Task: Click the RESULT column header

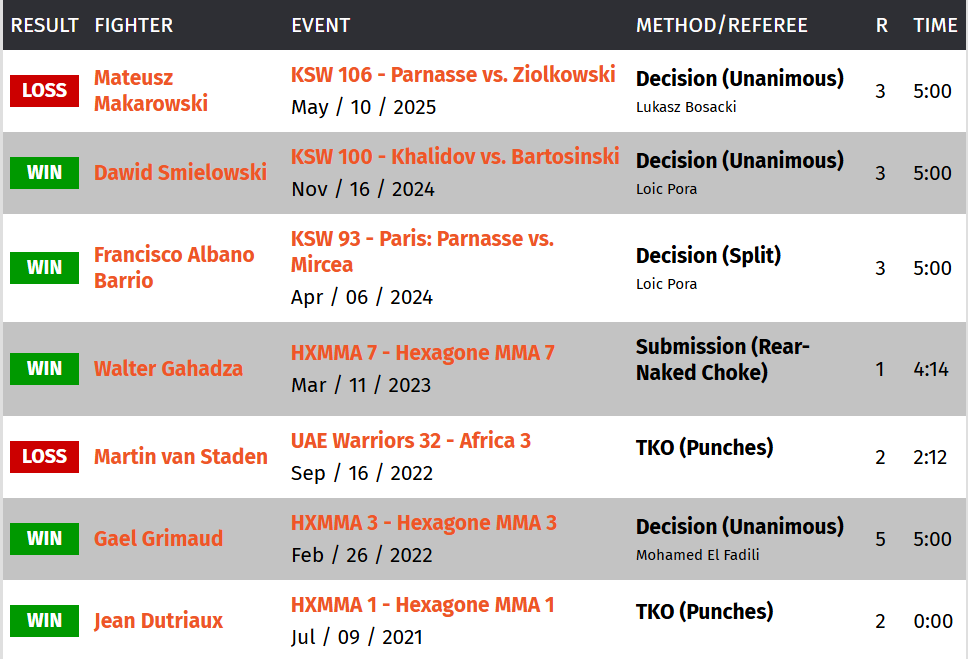Action: (45, 25)
